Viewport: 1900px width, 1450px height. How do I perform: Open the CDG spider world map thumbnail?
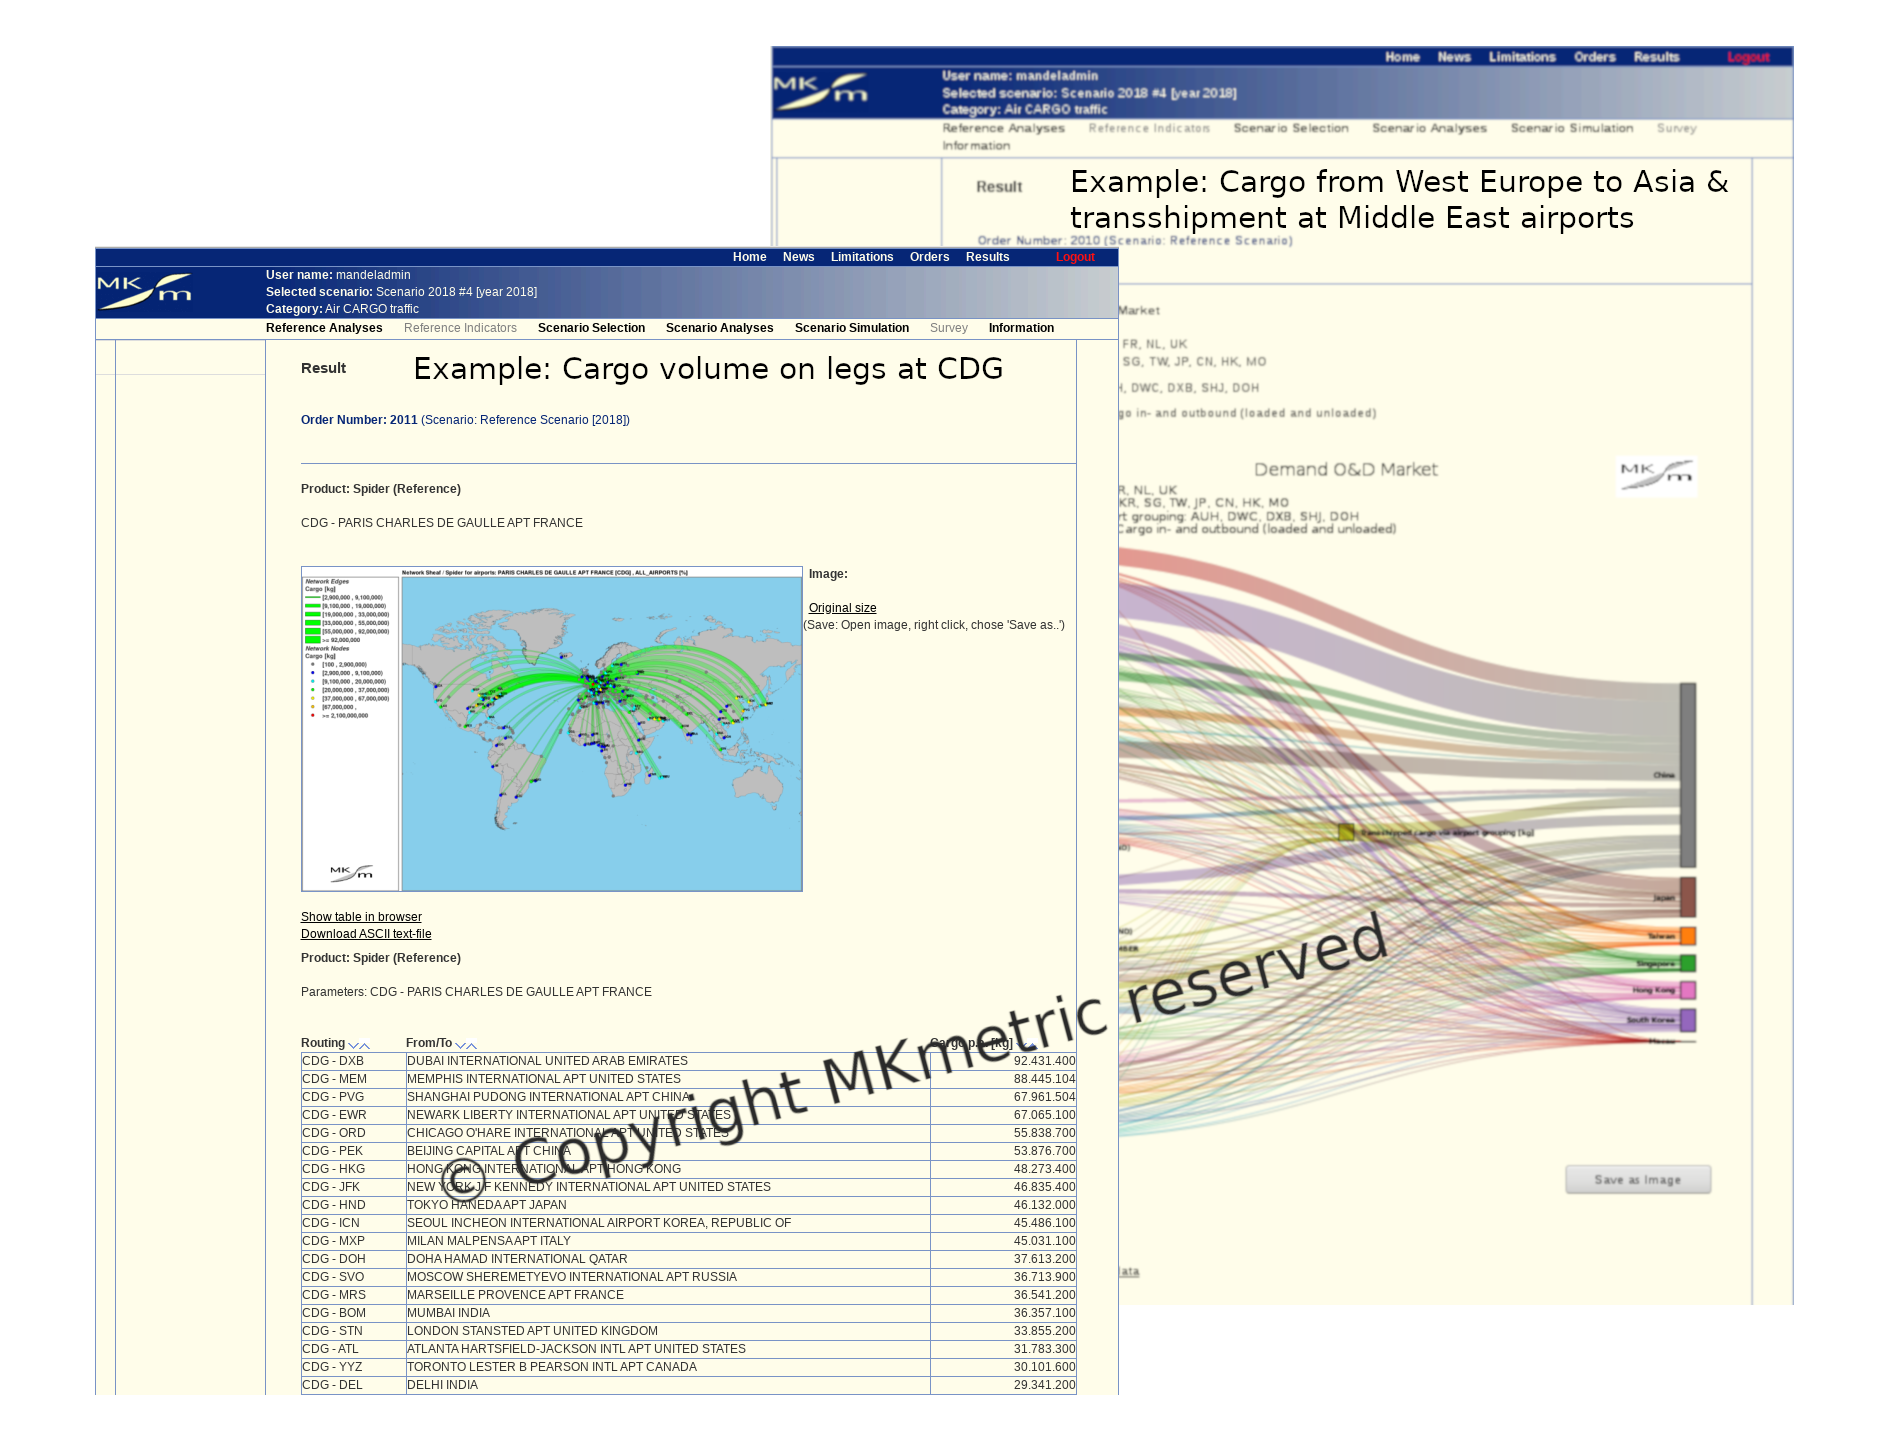(x=552, y=729)
